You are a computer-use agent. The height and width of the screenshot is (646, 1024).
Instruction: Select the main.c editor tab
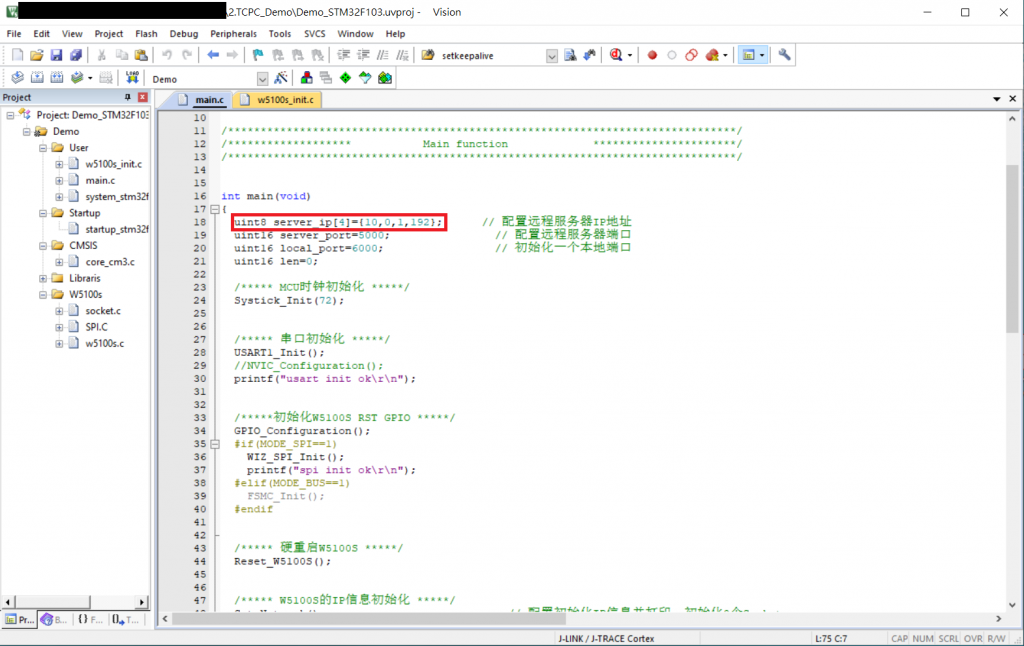click(x=200, y=100)
